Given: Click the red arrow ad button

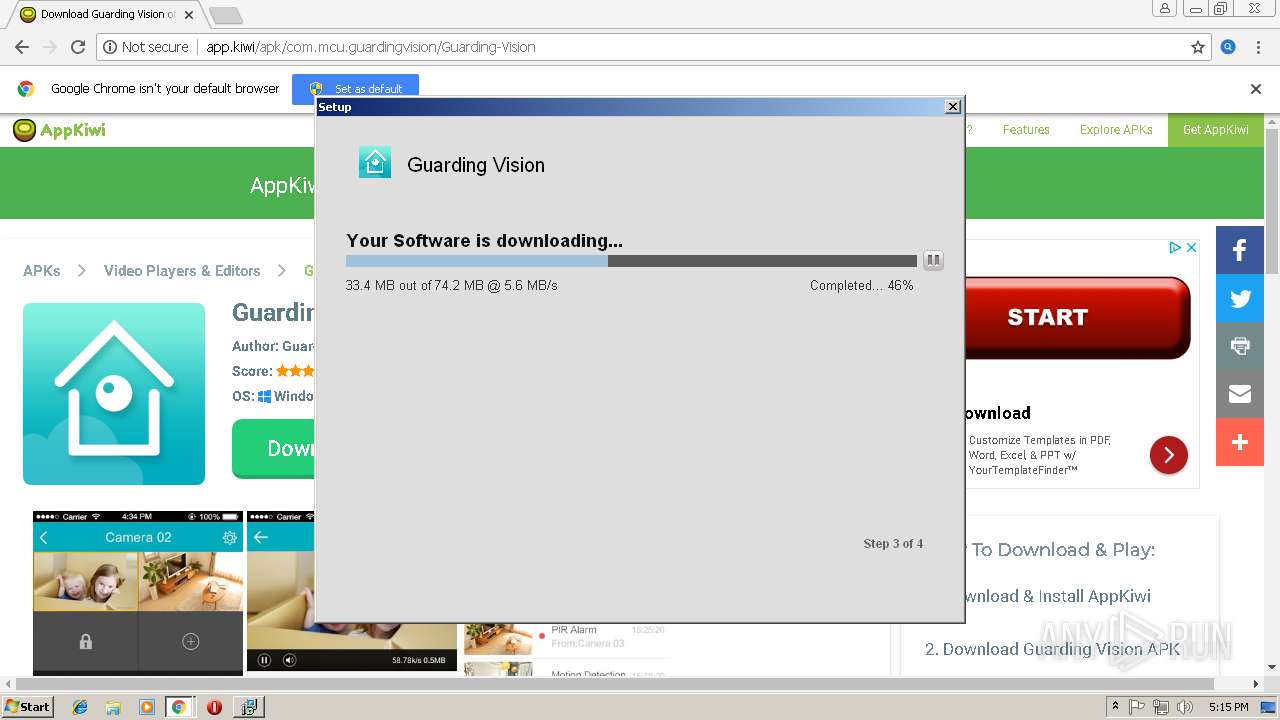Looking at the screenshot, I should tap(1168, 455).
